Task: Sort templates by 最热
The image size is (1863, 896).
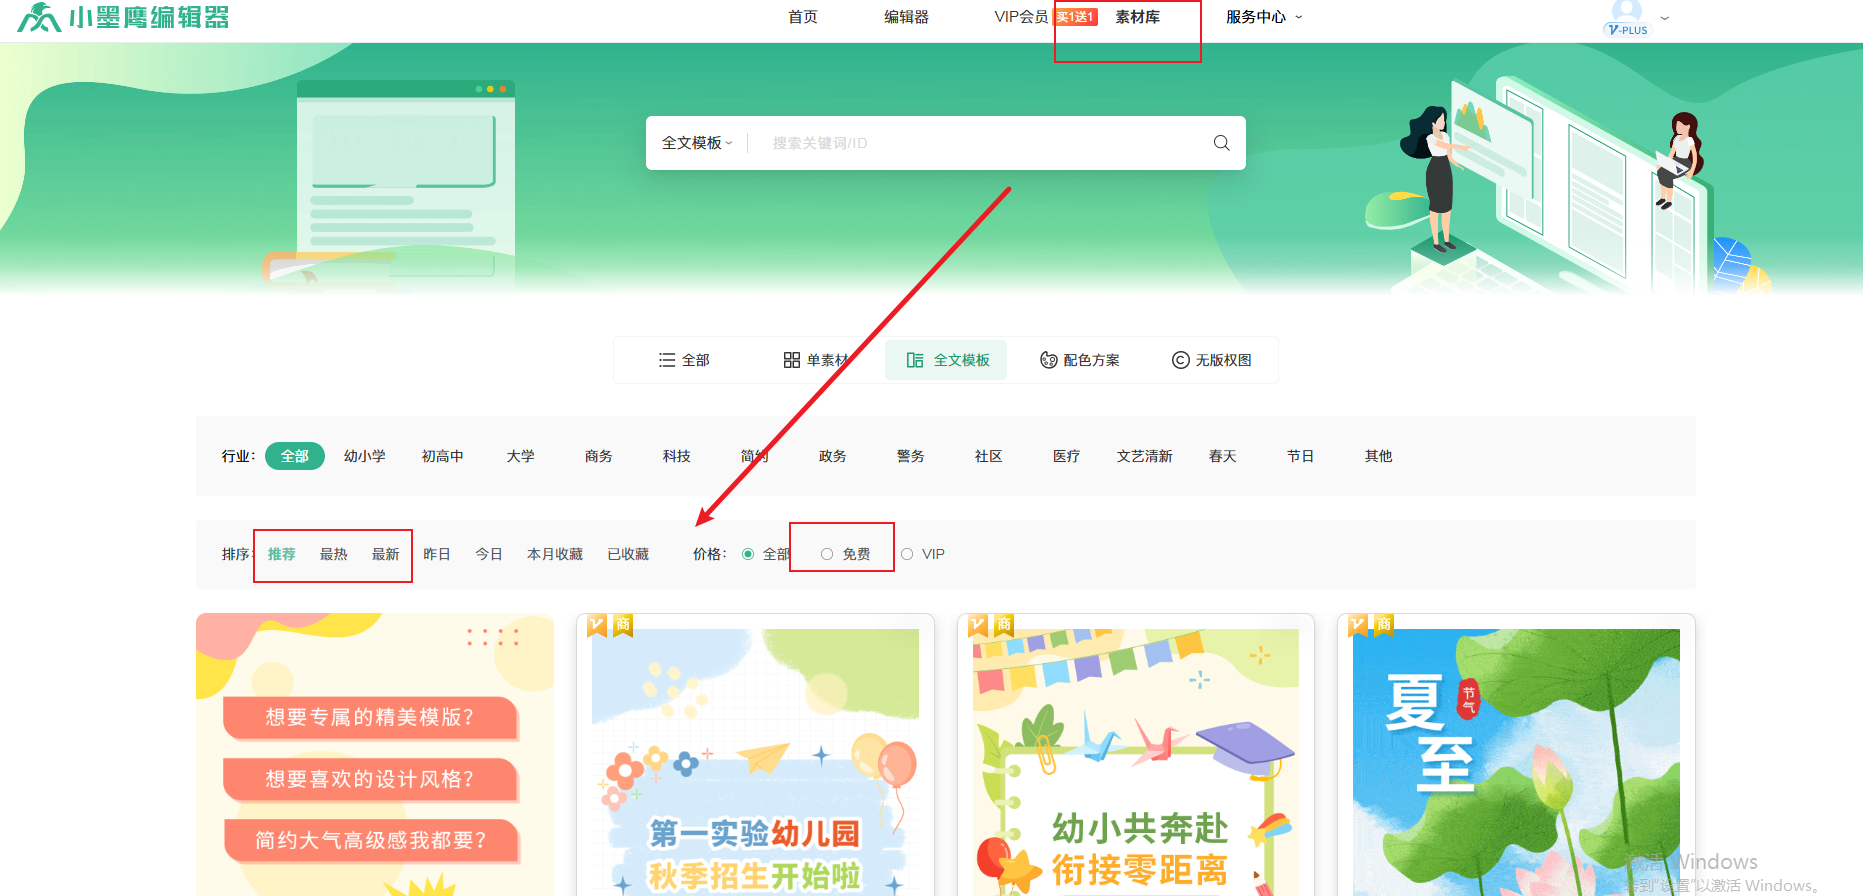Action: click(x=334, y=554)
